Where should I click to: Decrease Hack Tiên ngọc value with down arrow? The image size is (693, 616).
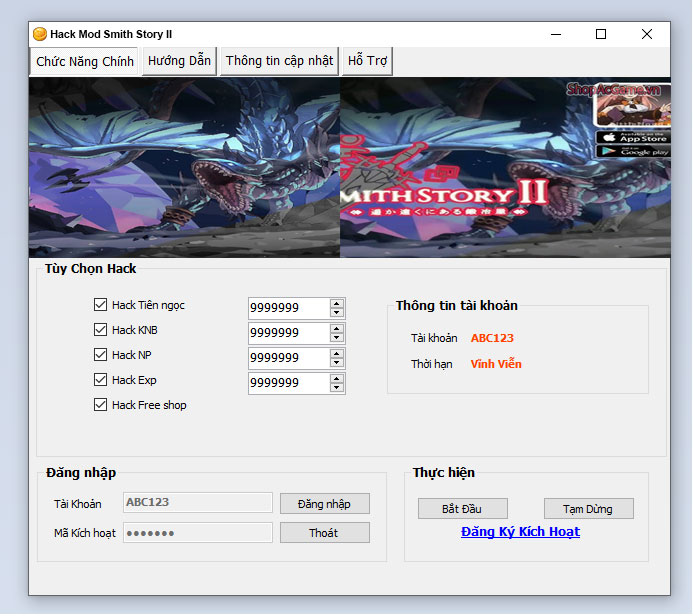pyautogui.click(x=337, y=312)
